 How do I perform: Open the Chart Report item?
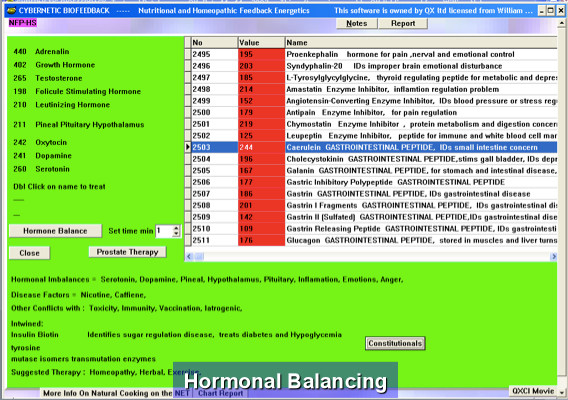(x=221, y=393)
